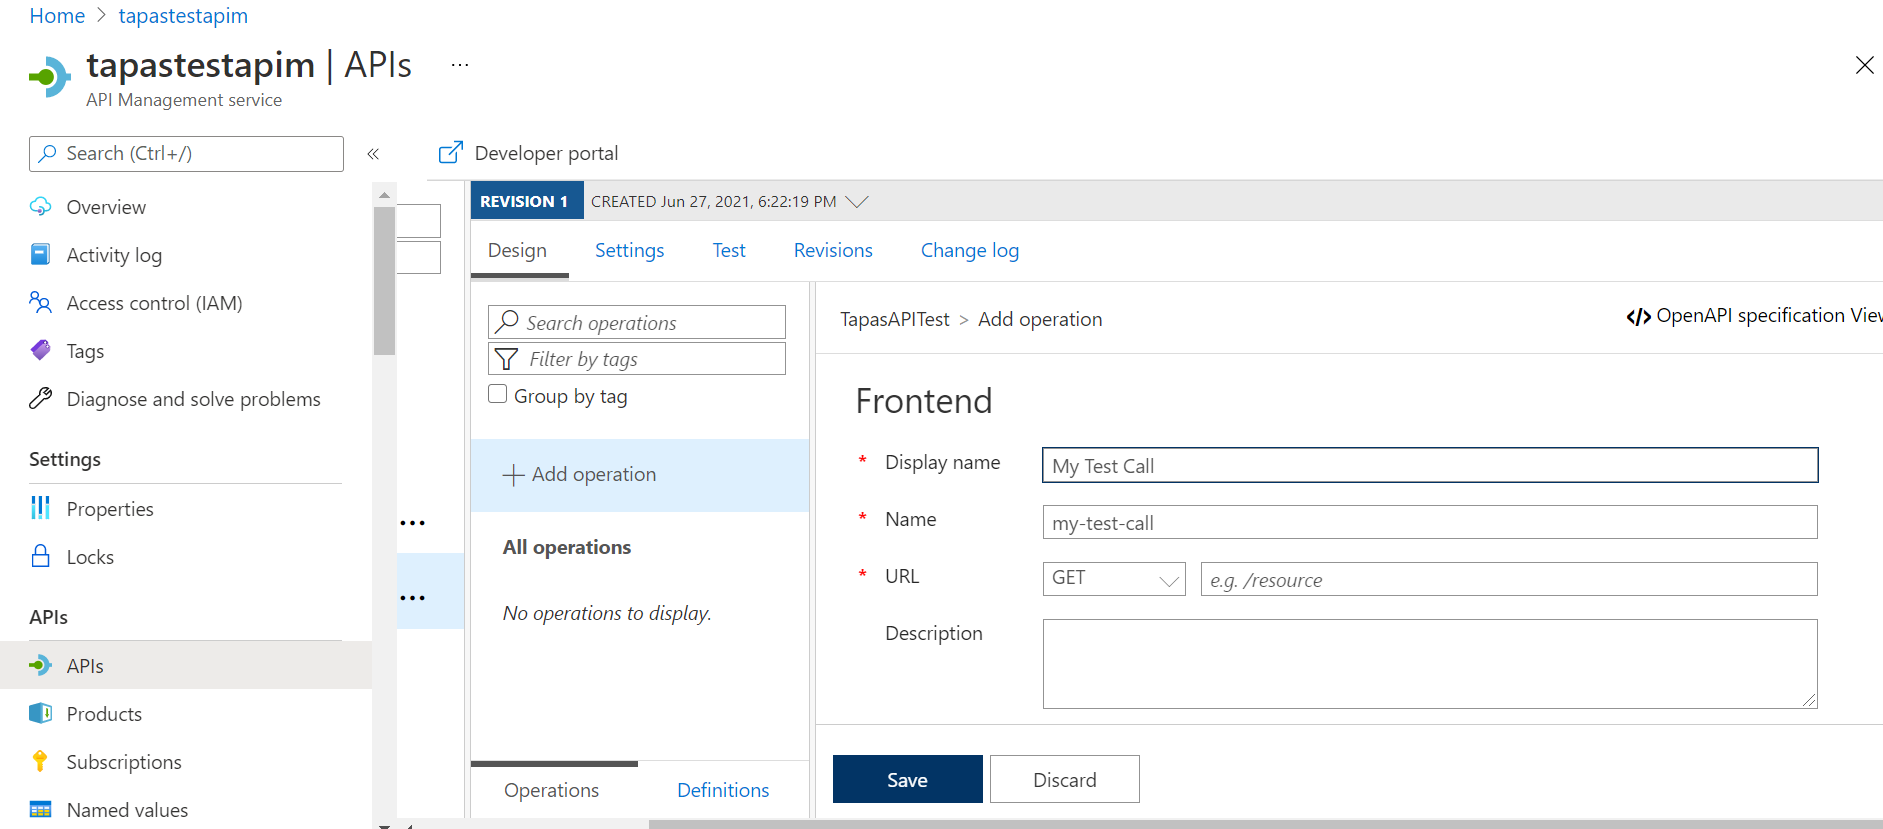Collapse the sidebar menu with double chevron
Image resolution: width=1883 pixels, height=829 pixels.
pos(373,154)
